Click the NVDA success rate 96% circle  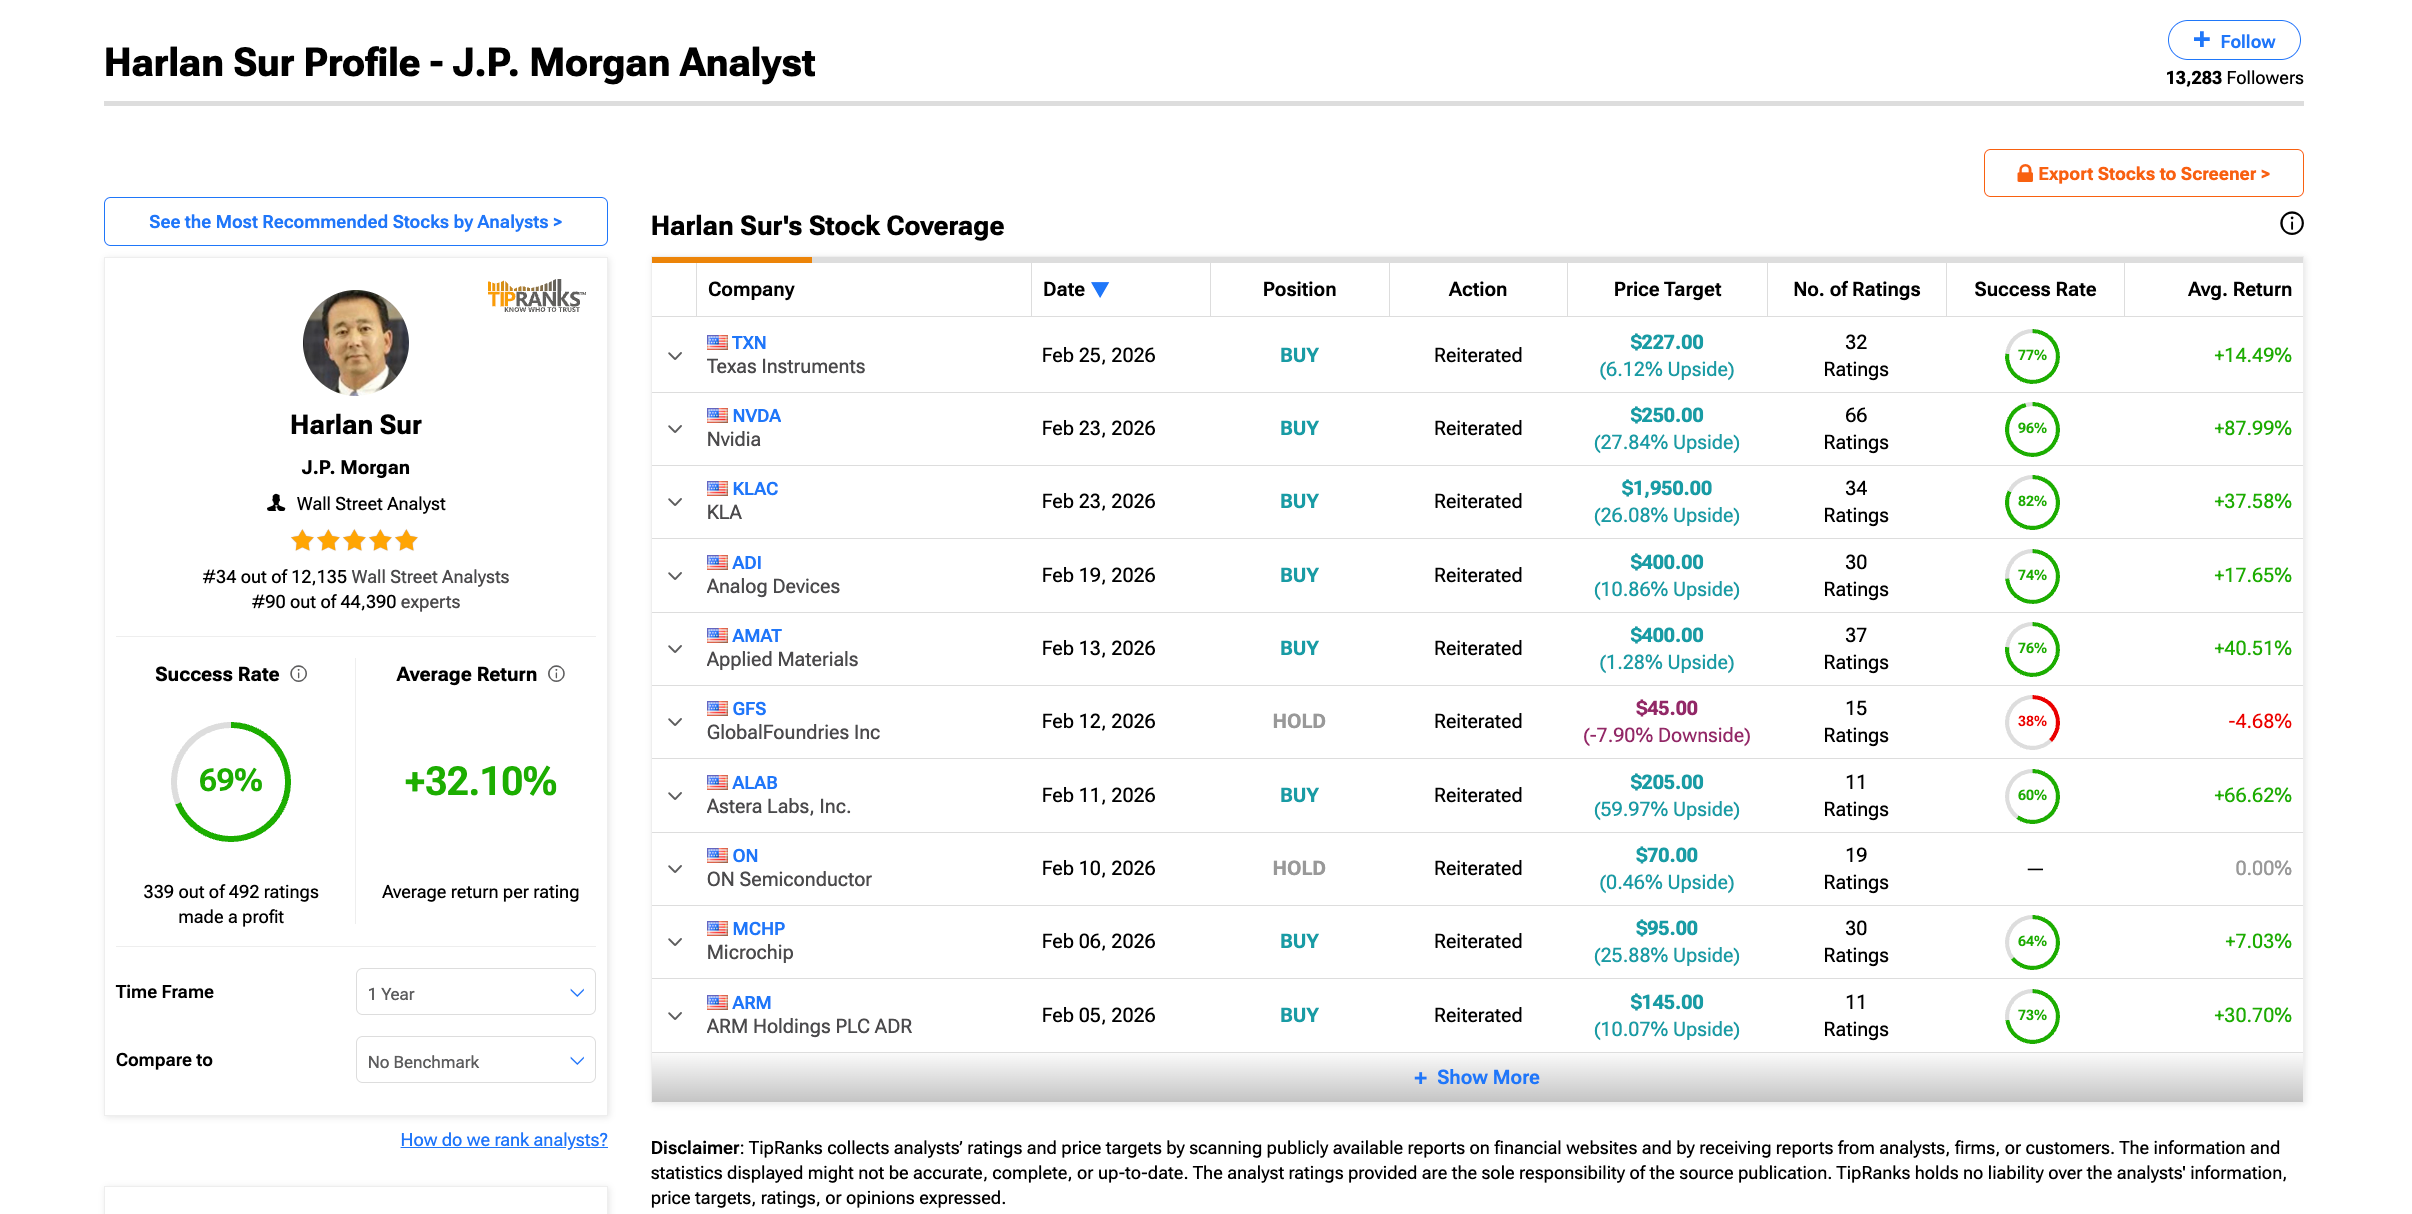[x=2031, y=429]
